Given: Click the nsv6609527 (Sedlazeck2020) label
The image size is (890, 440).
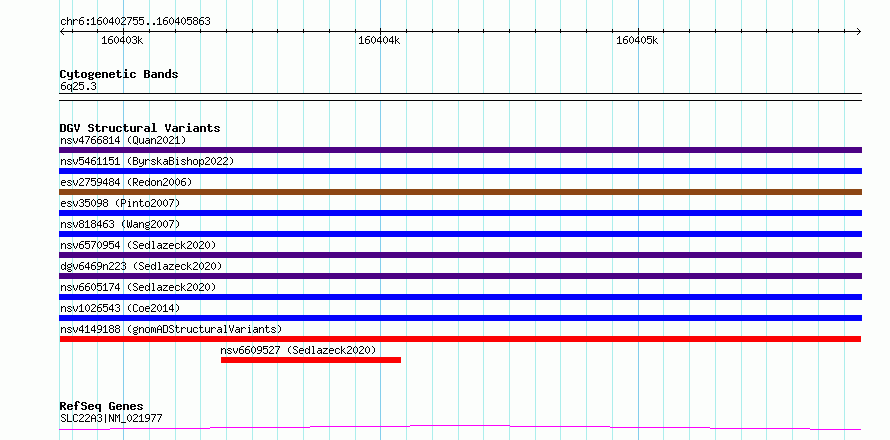Looking at the screenshot, I should tap(298, 350).
